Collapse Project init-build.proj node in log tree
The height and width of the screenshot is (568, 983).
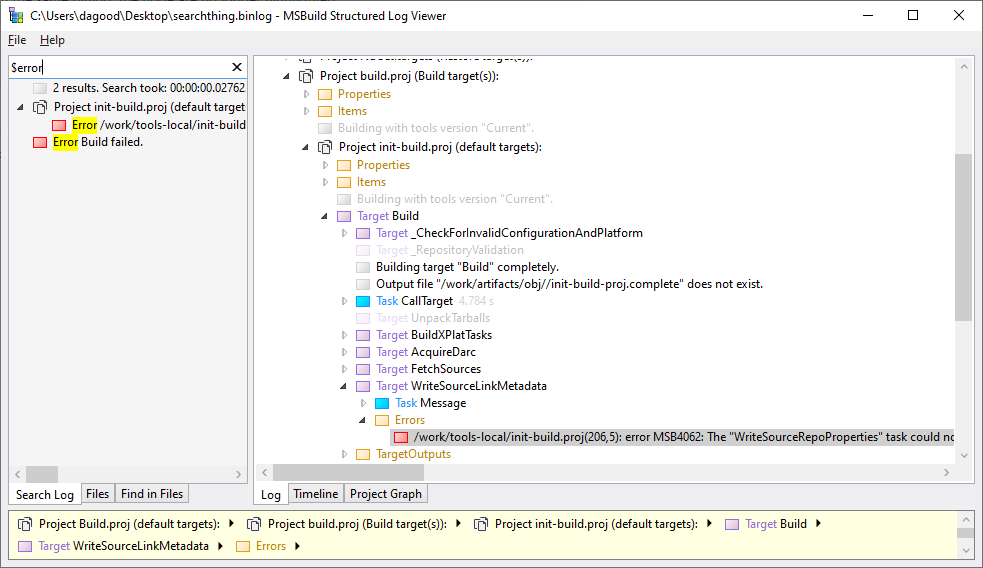(x=305, y=147)
